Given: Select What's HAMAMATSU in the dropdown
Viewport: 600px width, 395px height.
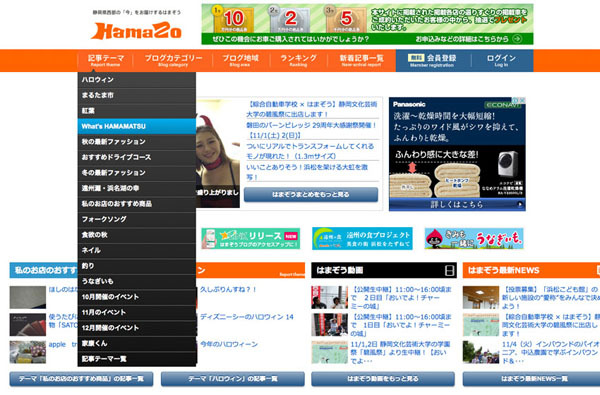Looking at the screenshot, I should coord(137,126).
